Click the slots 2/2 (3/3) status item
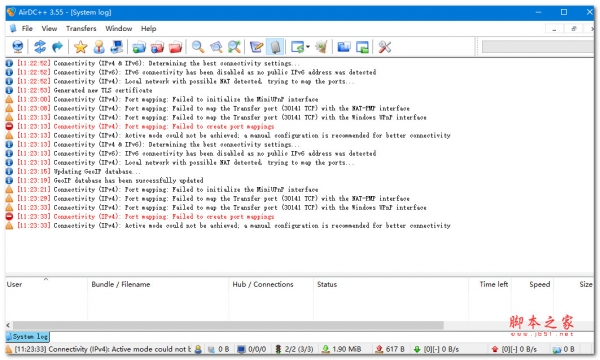Viewport: 600px width, 360px height. [294, 349]
